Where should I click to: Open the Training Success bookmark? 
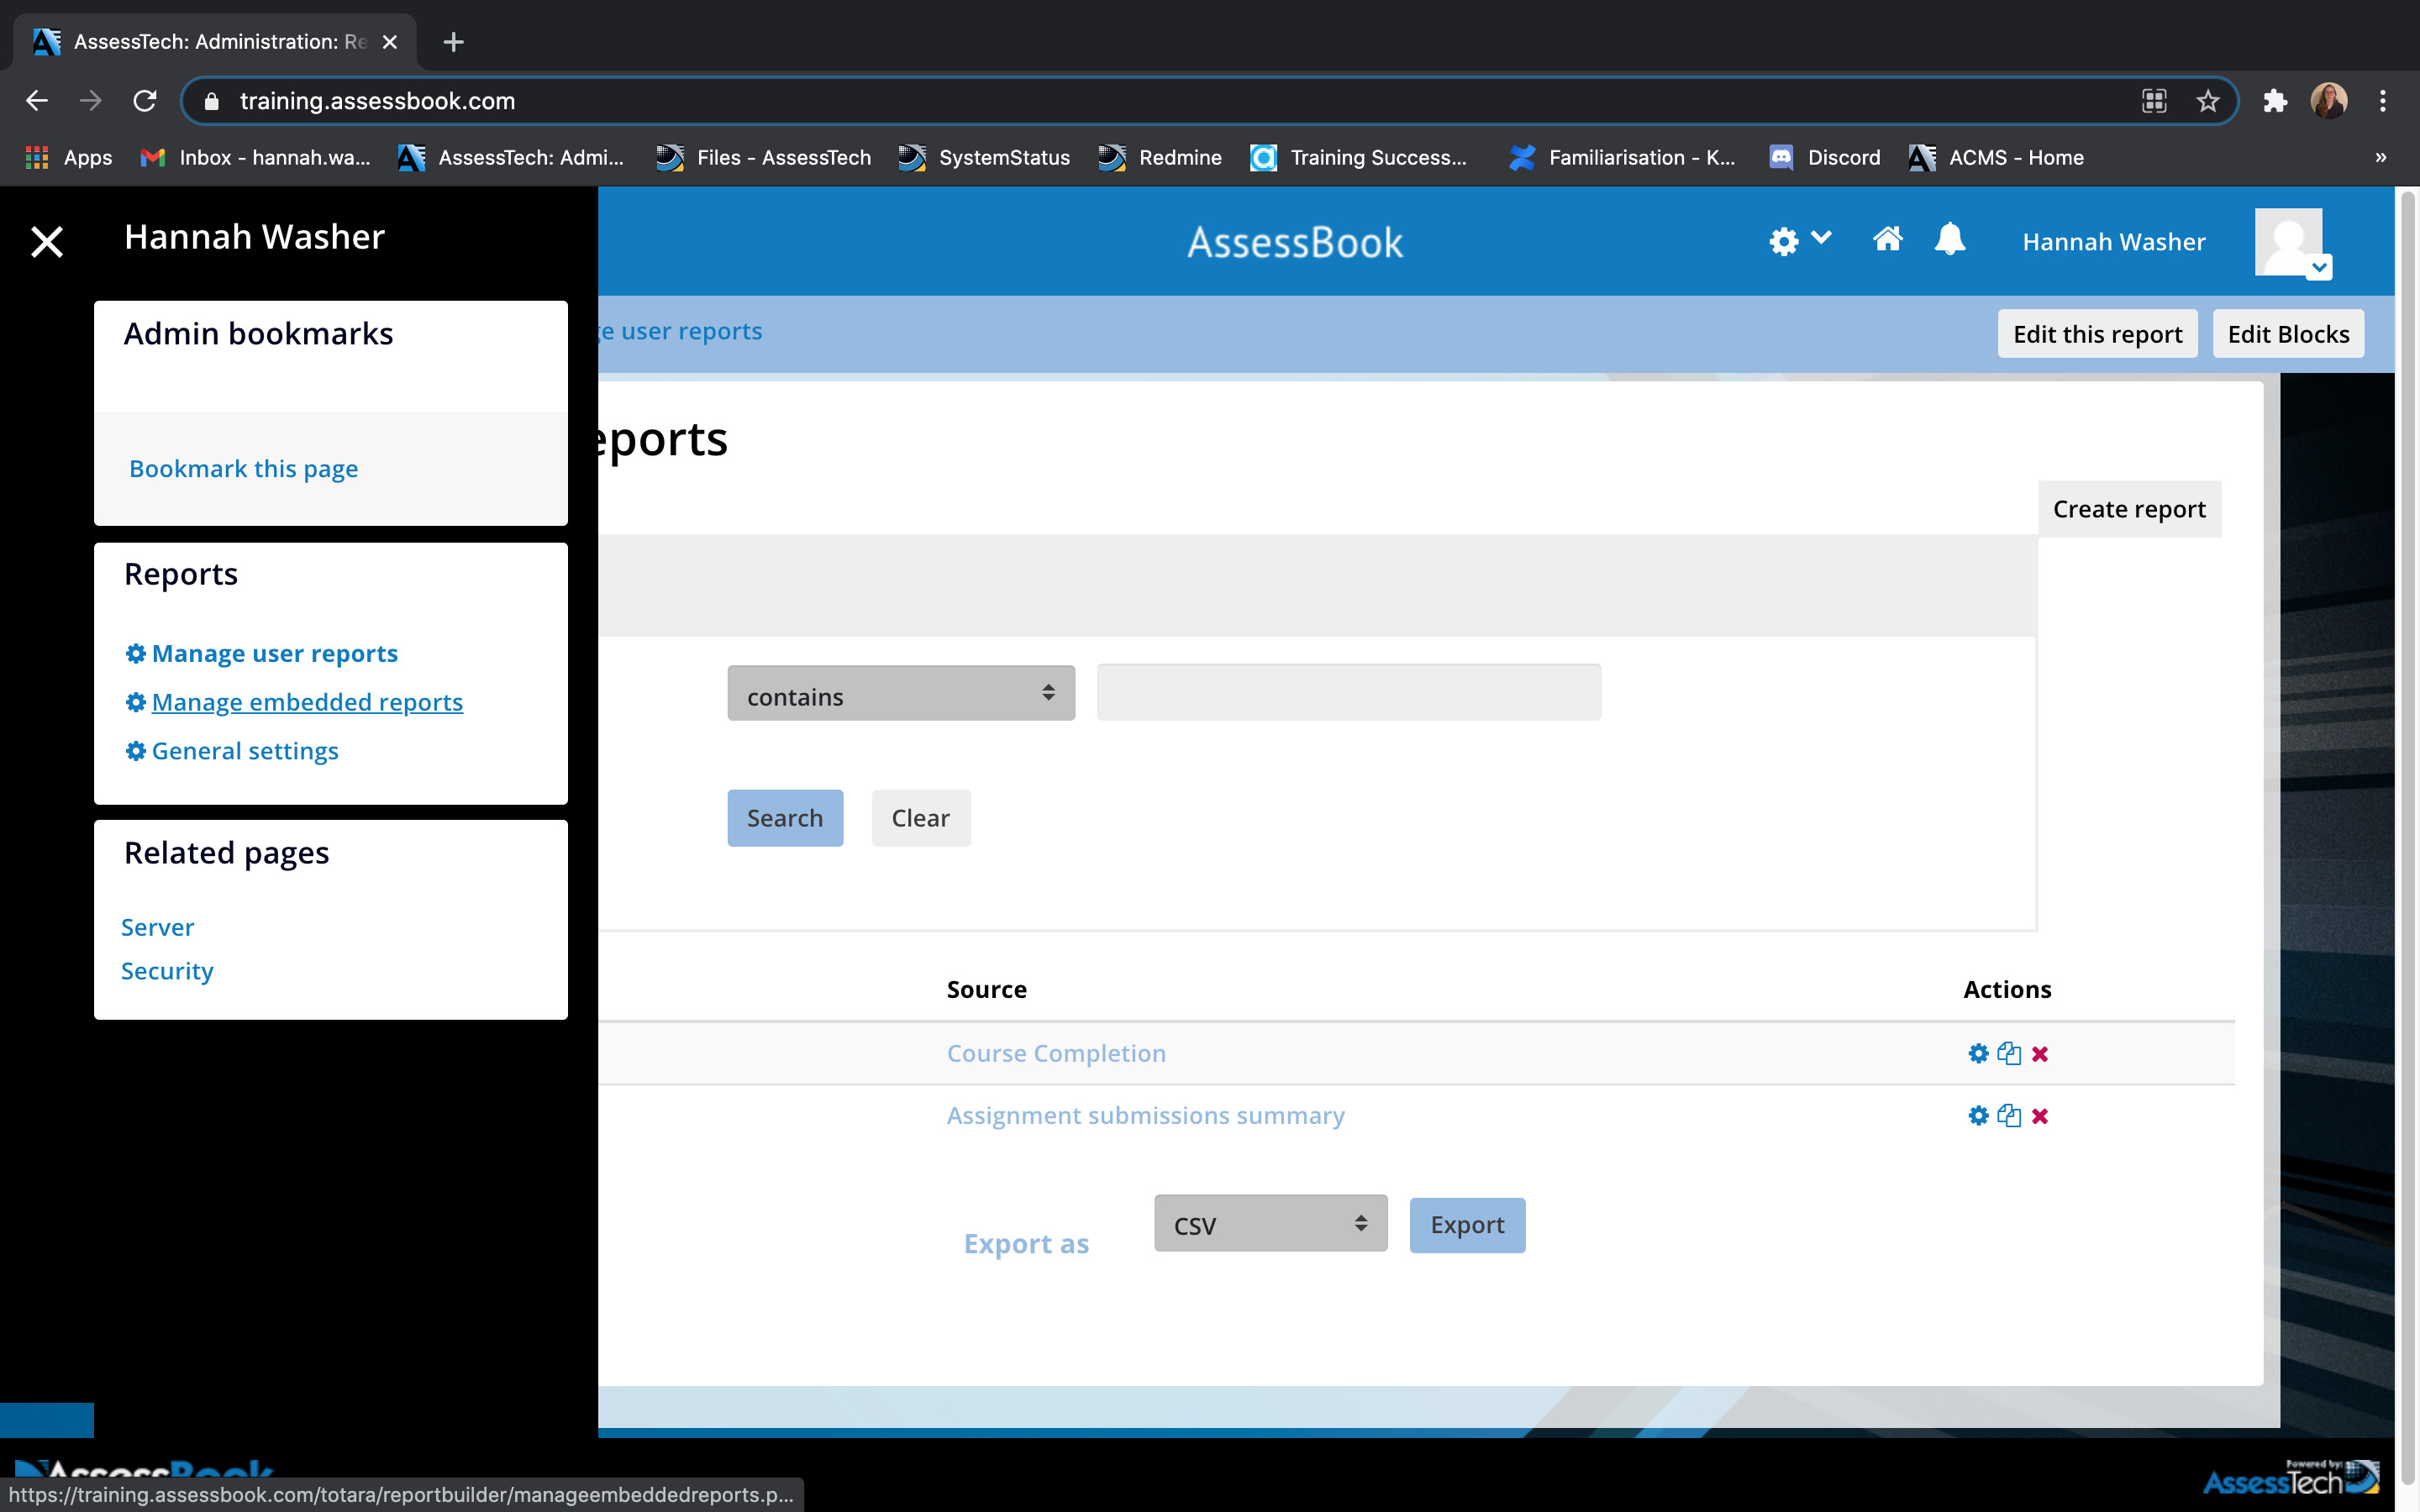pyautogui.click(x=1360, y=157)
